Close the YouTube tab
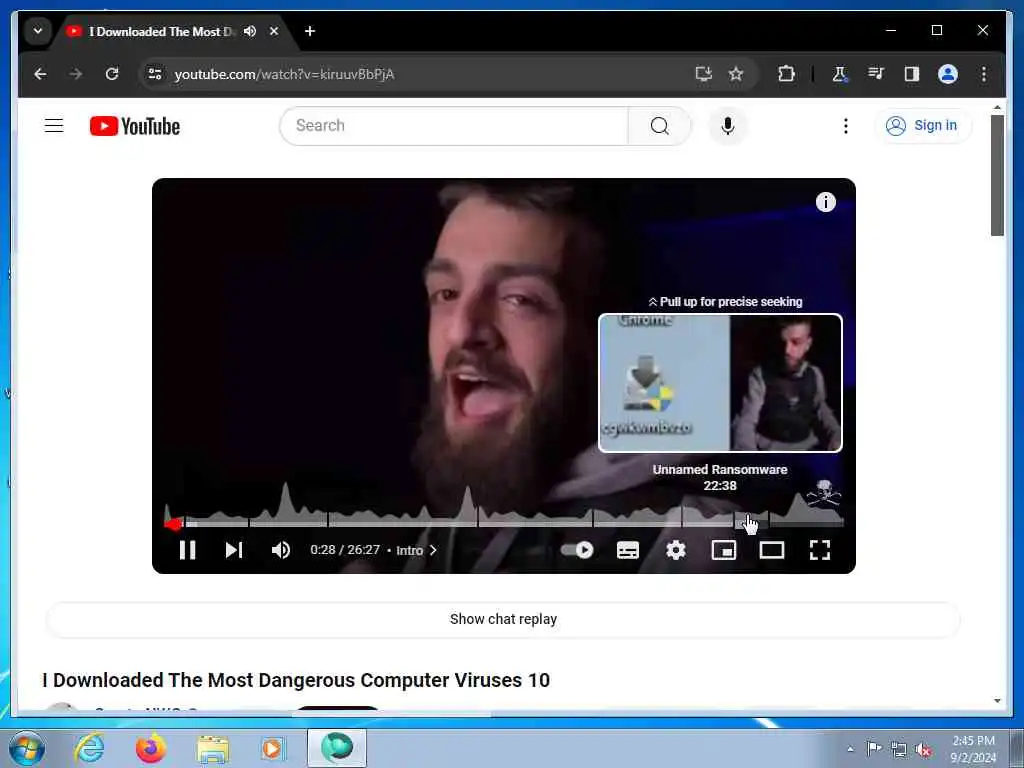This screenshot has height=768, width=1024. [274, 31]
